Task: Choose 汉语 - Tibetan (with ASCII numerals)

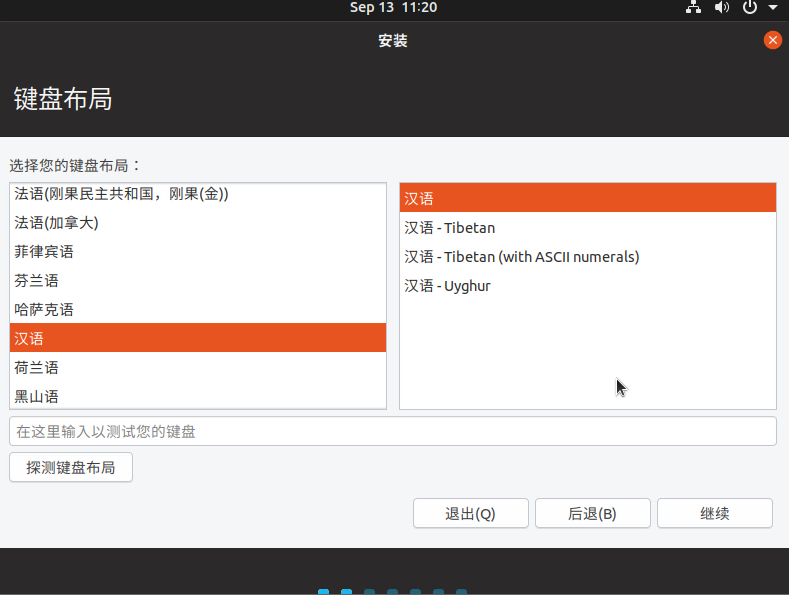Action: tap(588, 257)
